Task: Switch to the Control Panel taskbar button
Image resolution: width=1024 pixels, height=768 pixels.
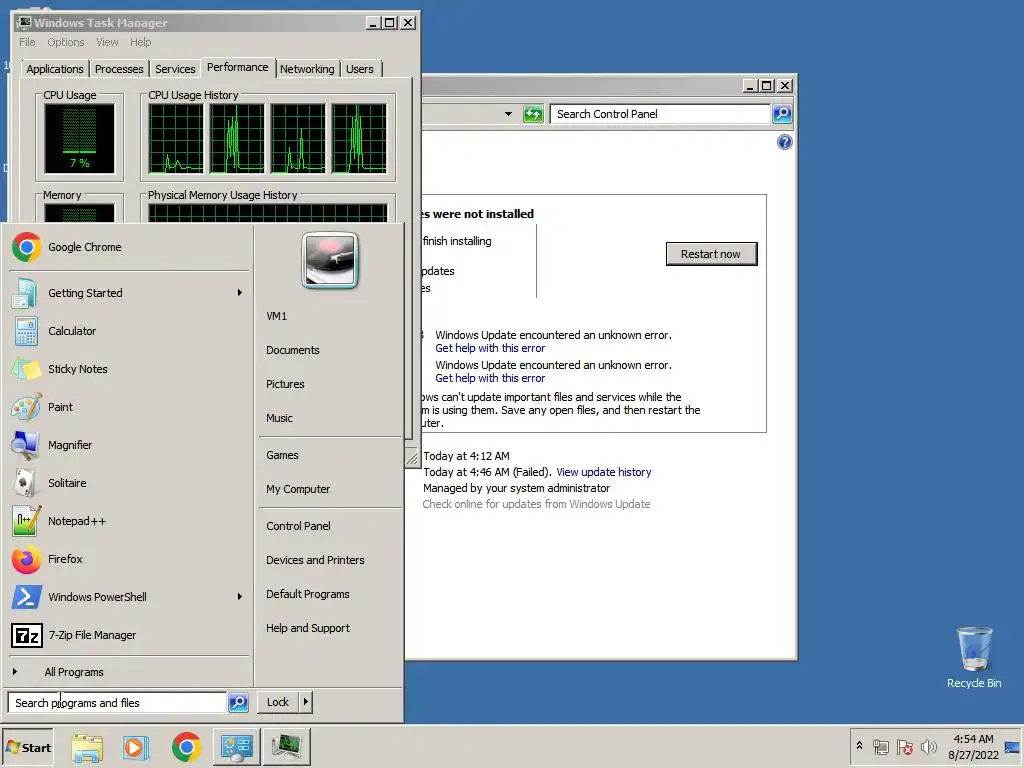Action: [x=236, y=747]
